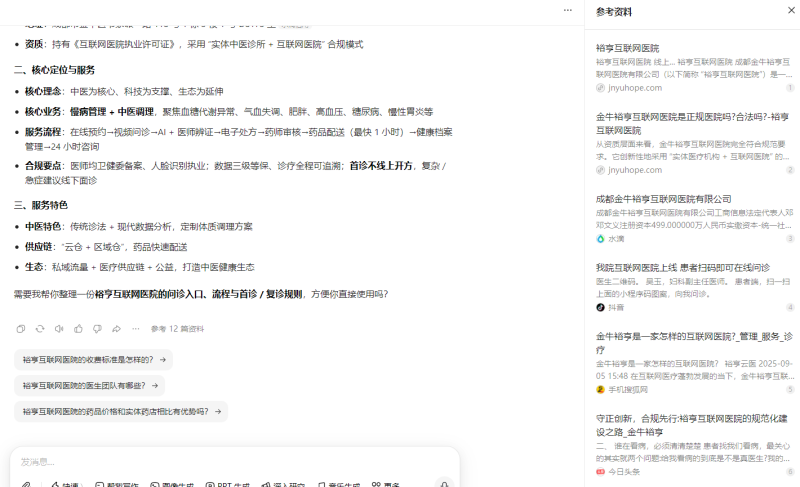800x487 pixels.
Task: Click the 今日头条 source icon
Action: coord(601,472)
